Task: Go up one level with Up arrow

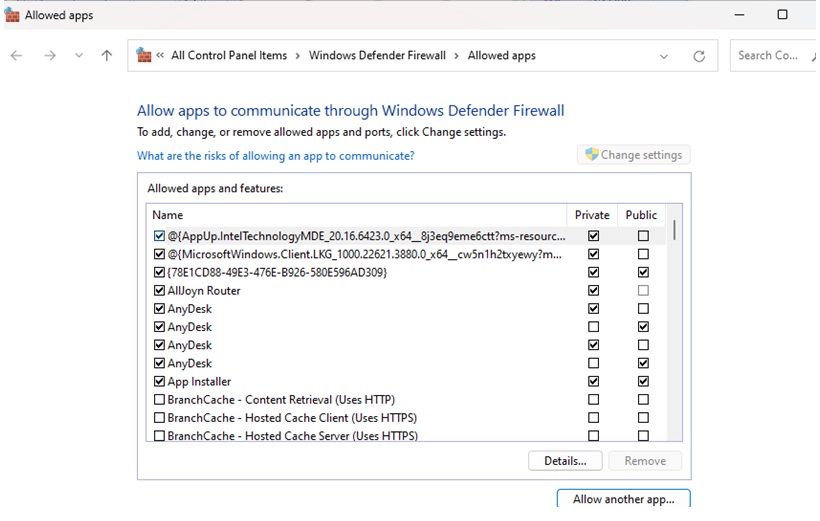Action: pos(107,55)
